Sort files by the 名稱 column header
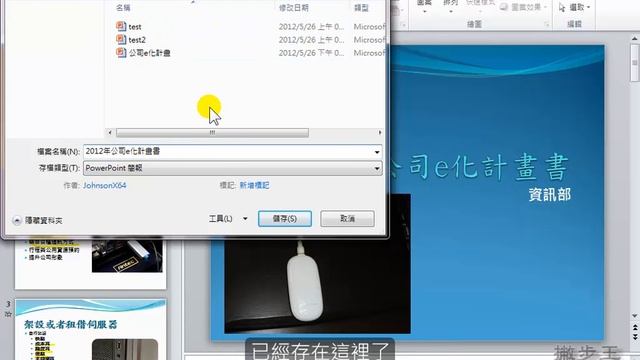Image resolution: width=640 pixels, height=360 pixels. pos(123,8)
